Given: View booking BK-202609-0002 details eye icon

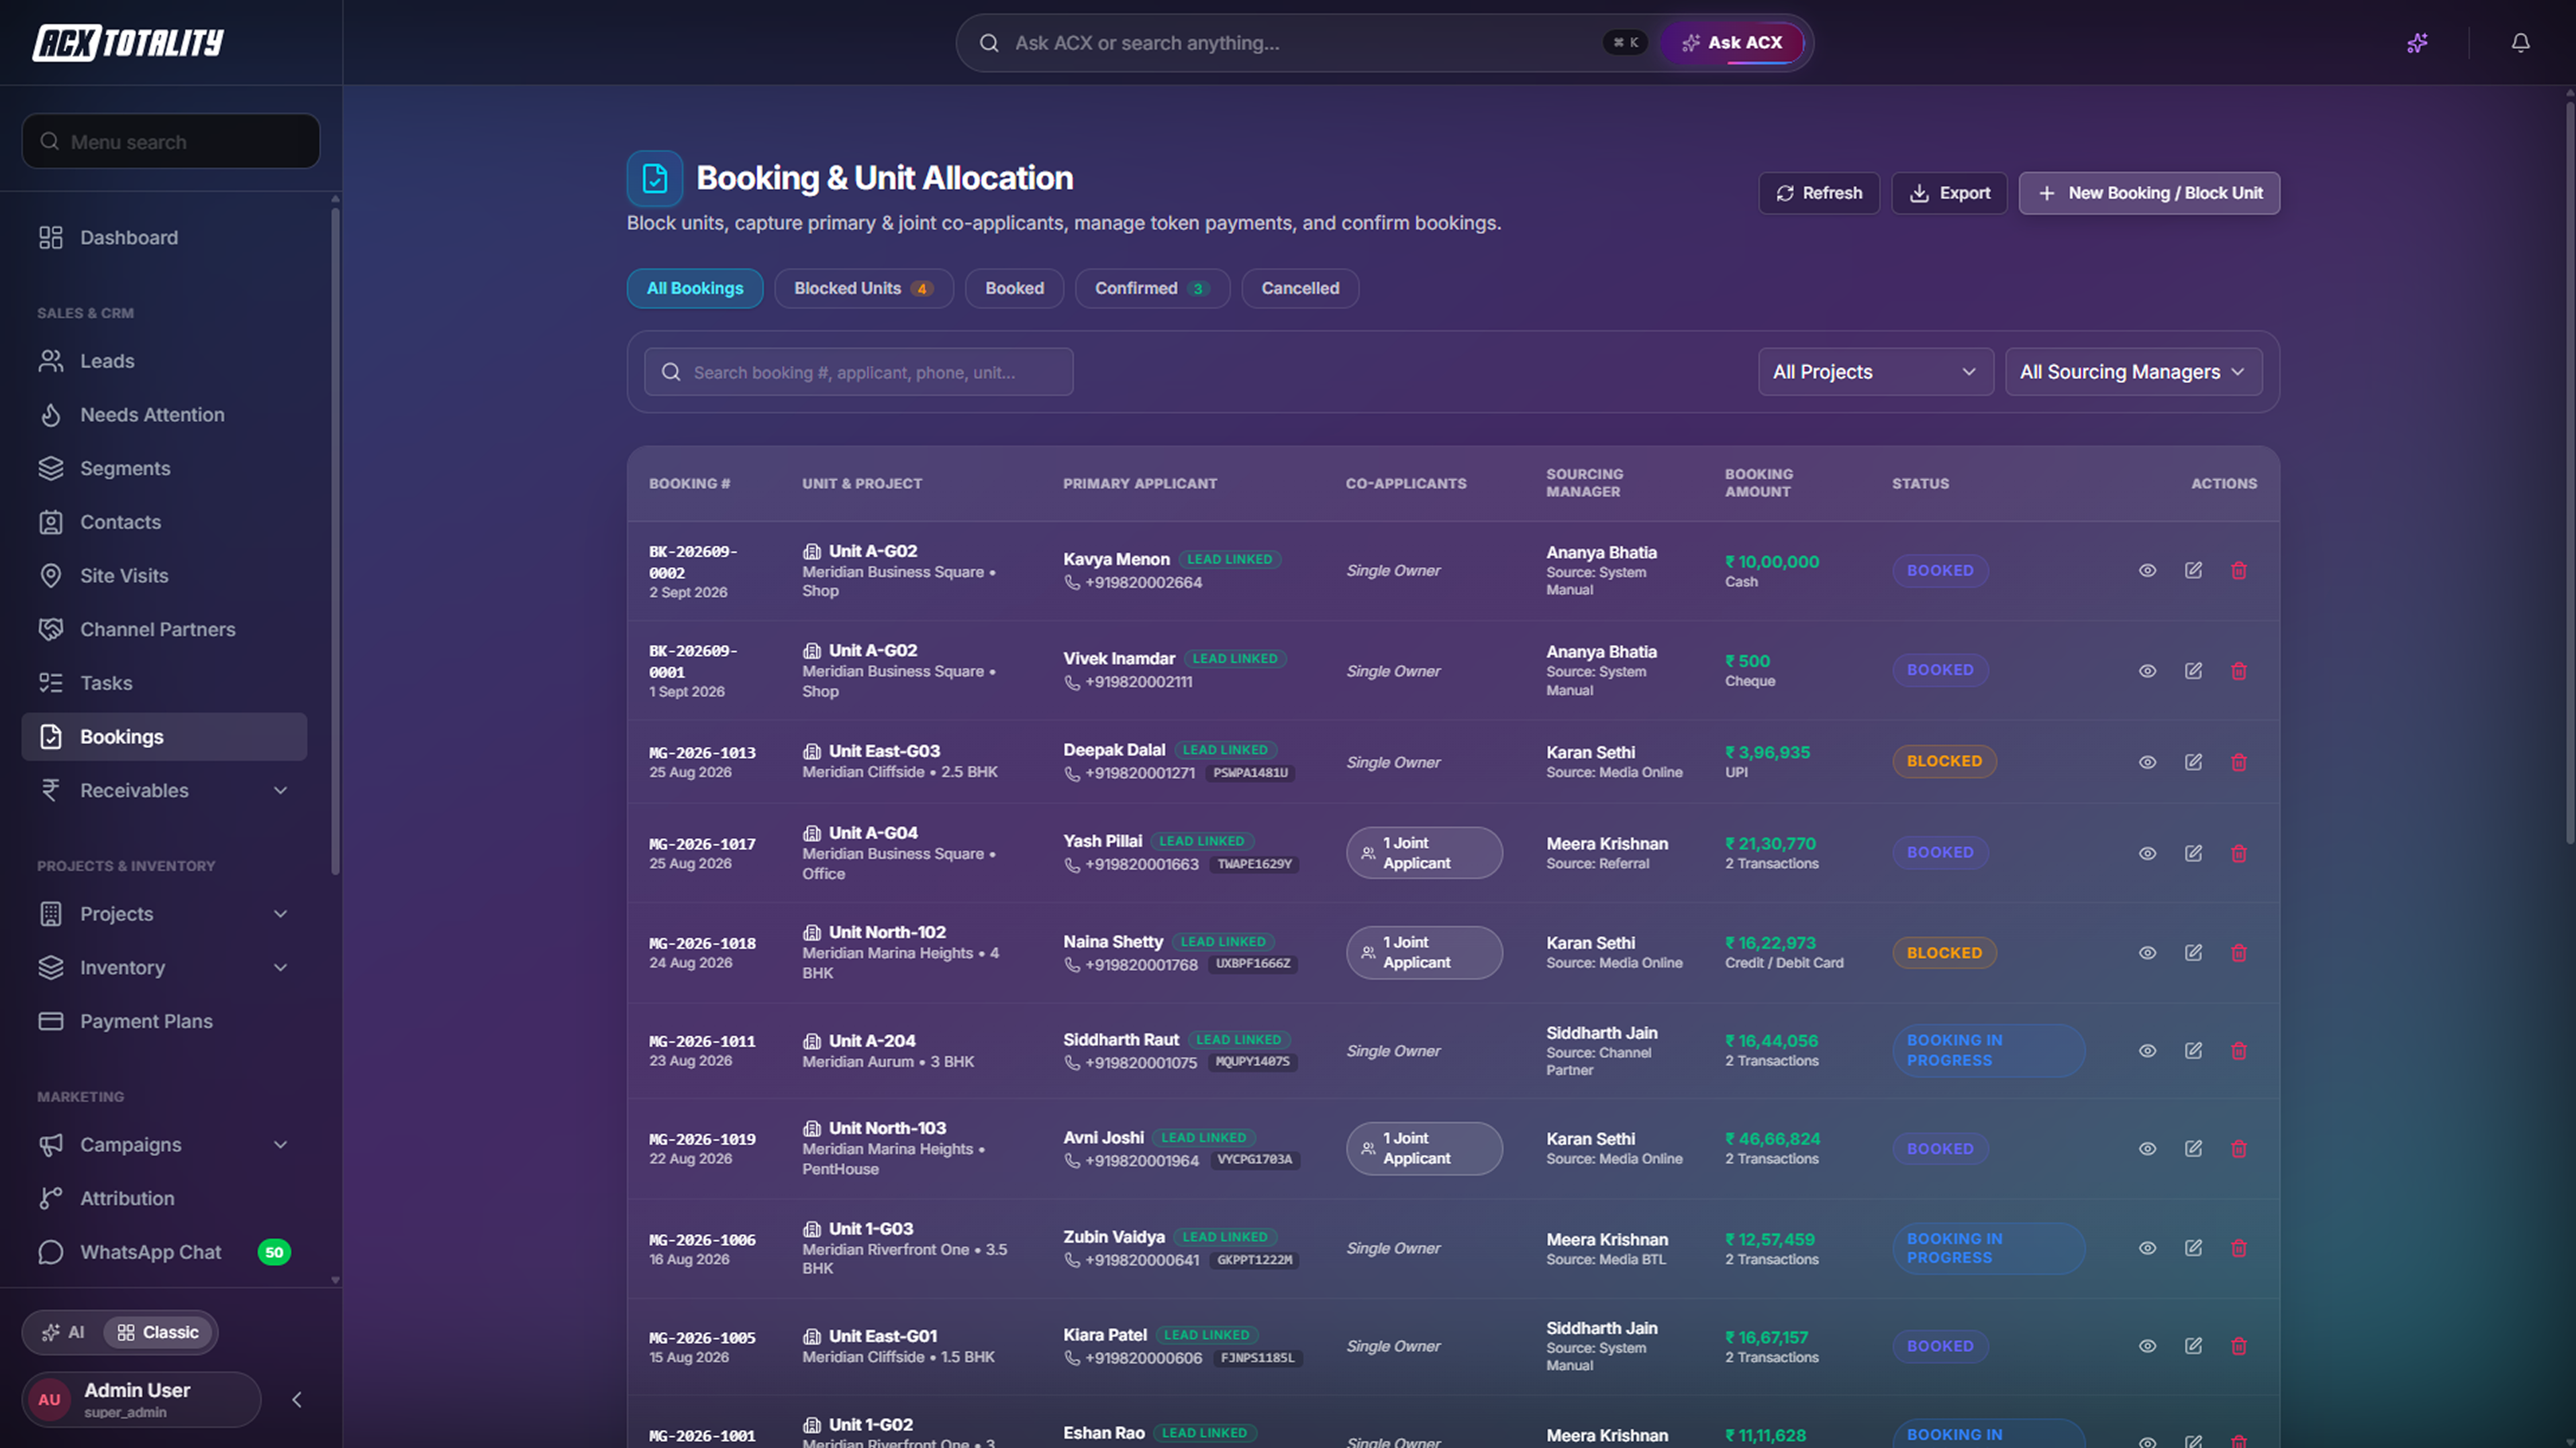Looking at the screenshot, I should point(2147,570).
